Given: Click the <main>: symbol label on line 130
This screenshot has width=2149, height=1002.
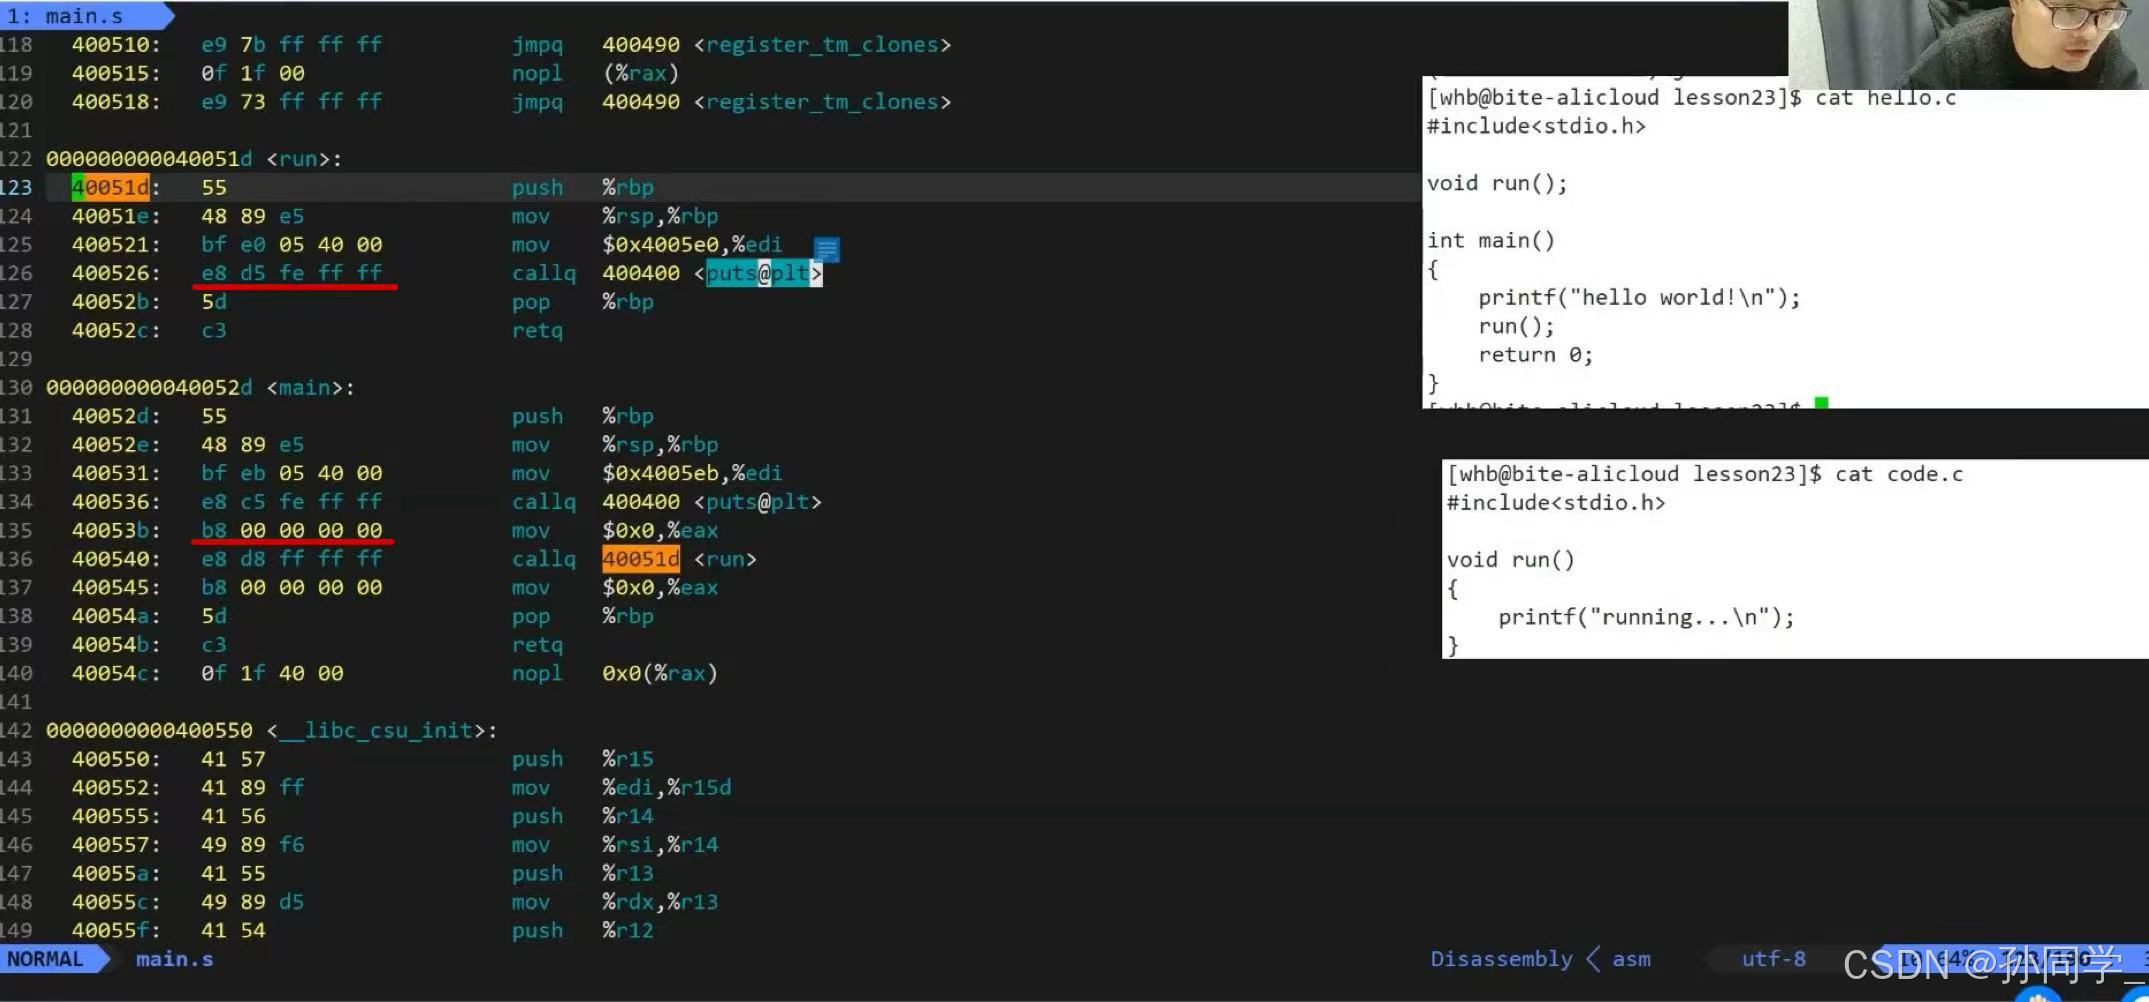Looking at the screenshot, I should (310, 387).
